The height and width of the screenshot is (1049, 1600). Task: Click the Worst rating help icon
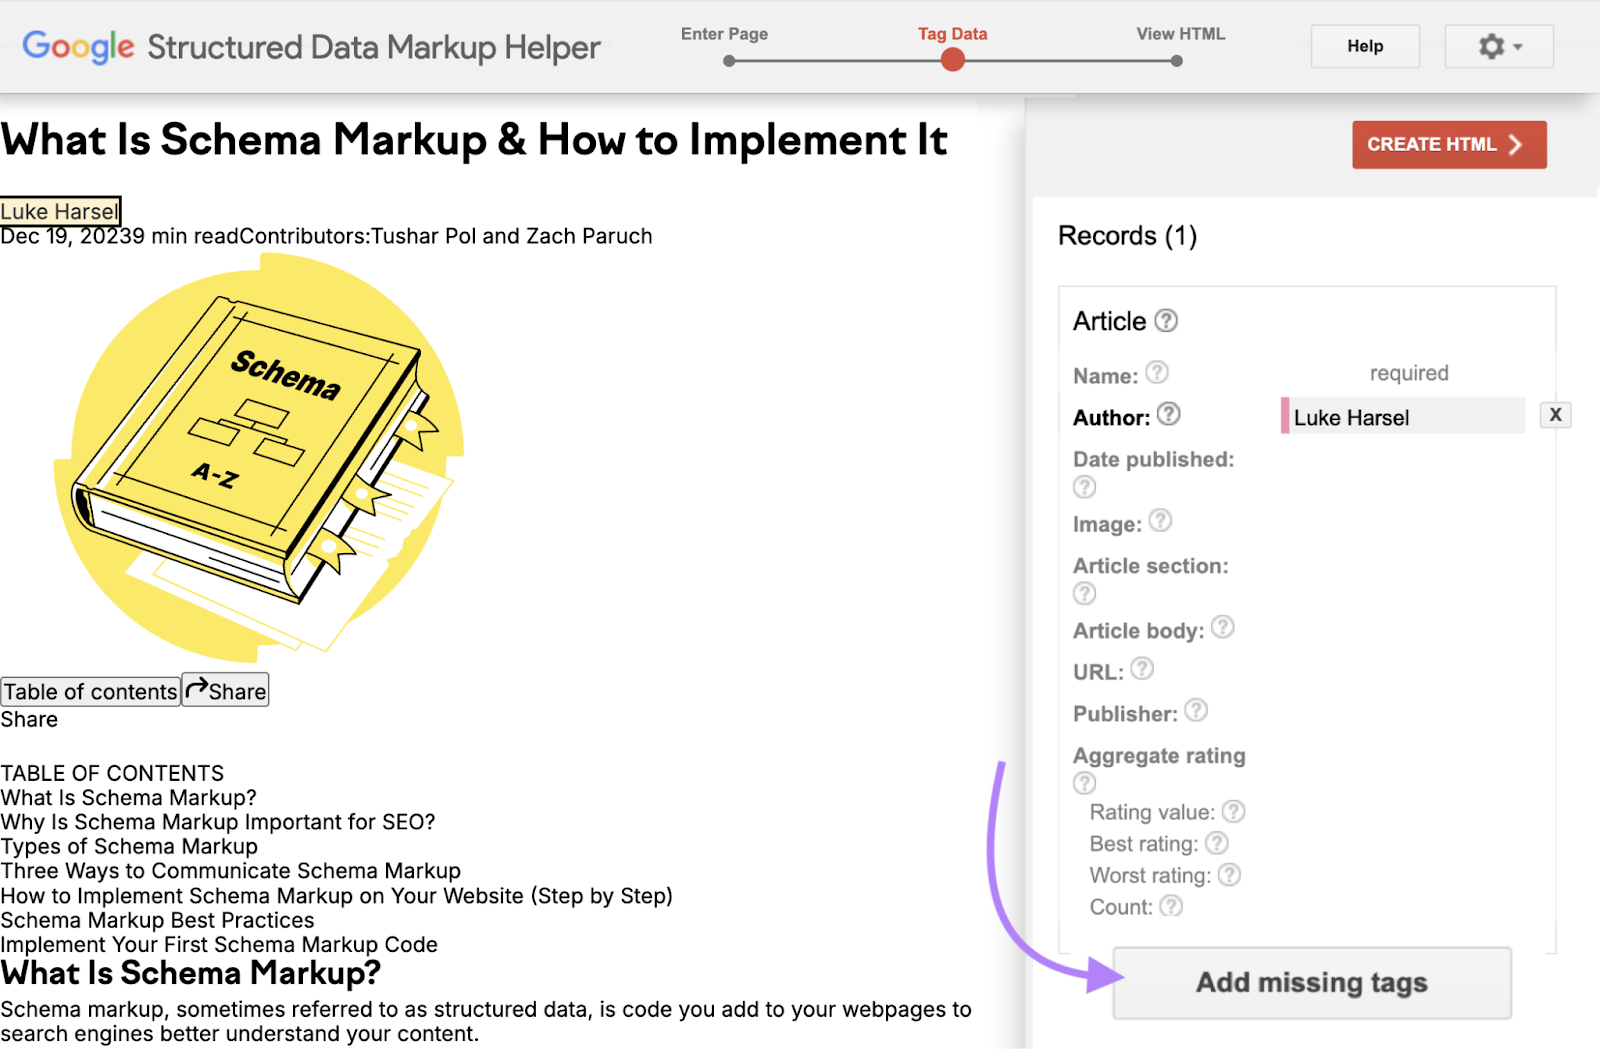[x=1230, y=875]
